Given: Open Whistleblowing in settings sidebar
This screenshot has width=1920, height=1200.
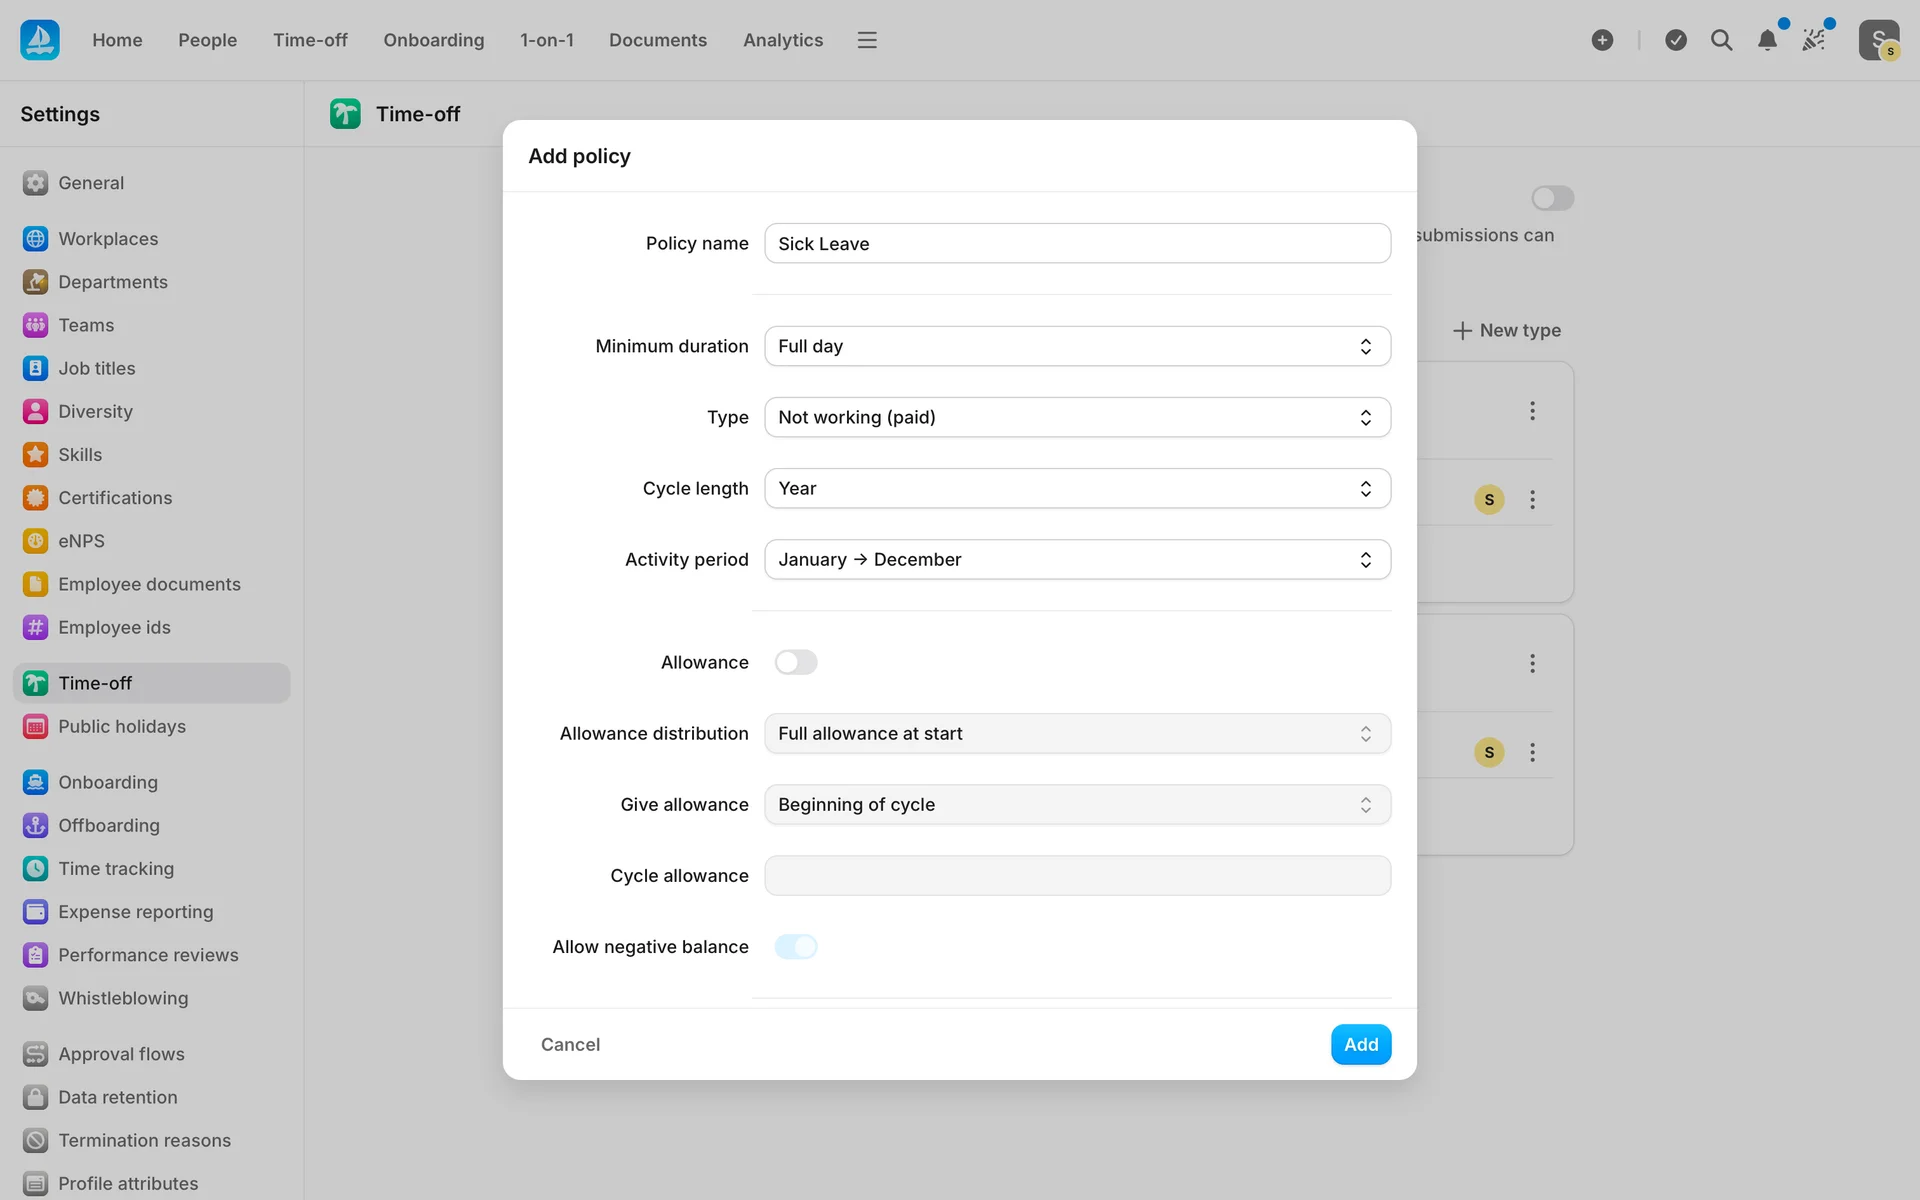Looking at the screenshot, I should pyautogui.click(x=123, y=998).
